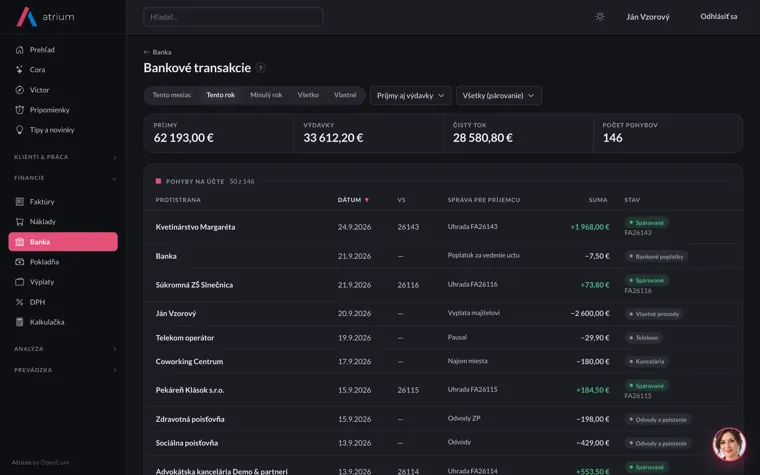Open the Príjmy aj výdavky dropdown
This screenshot has width=760, height=475.
[x=411, y=95]
